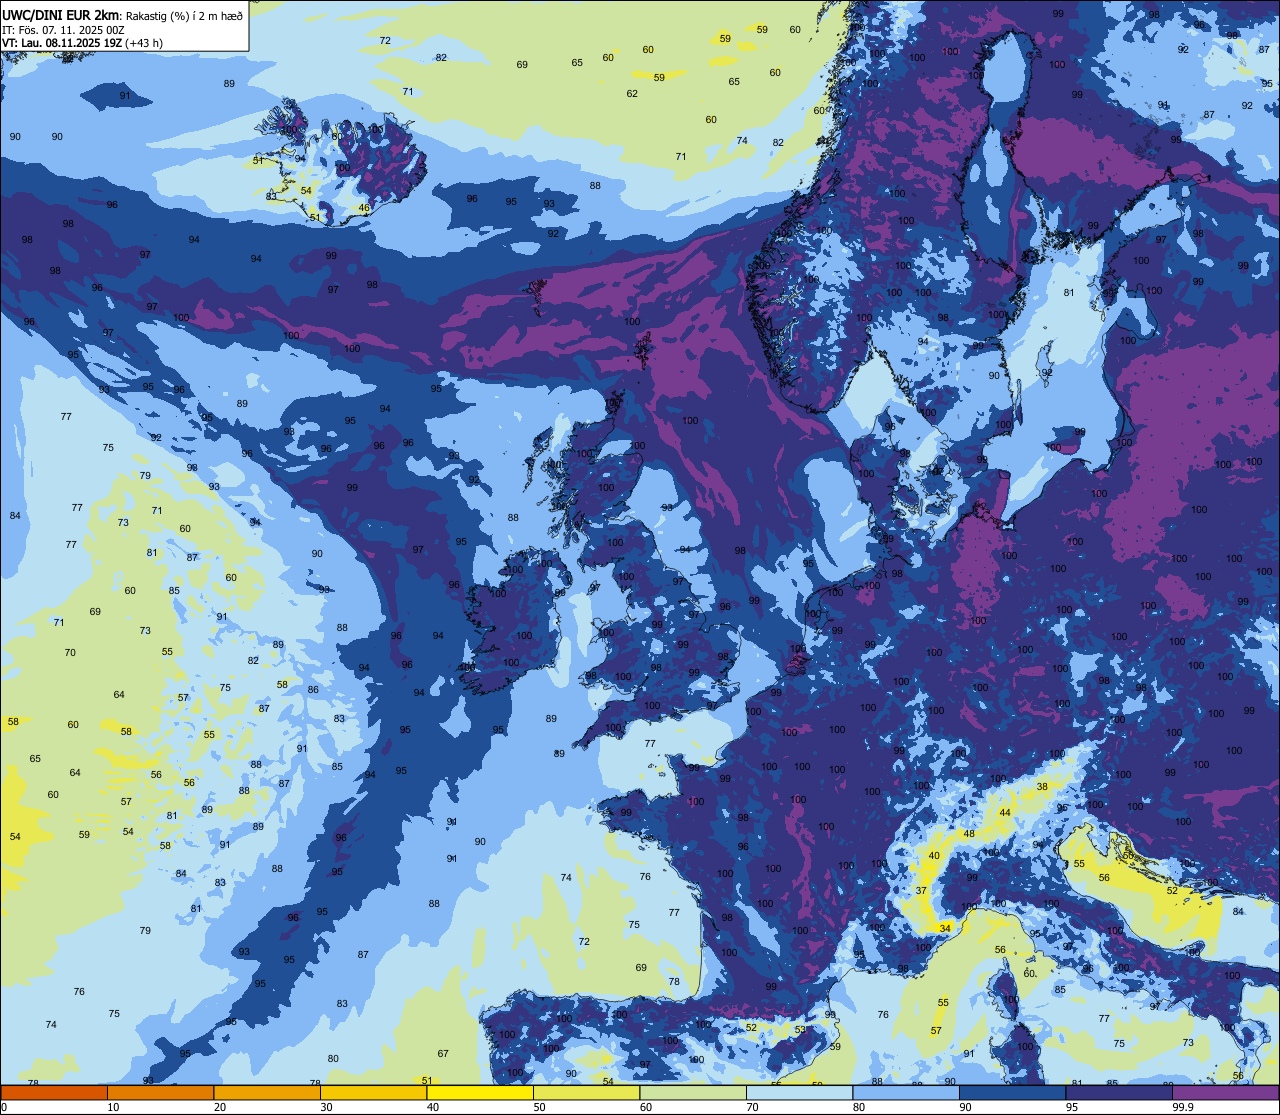Click the legend tick label "40"
Screen dimensions: 1280x1115
coord(433,1107)
